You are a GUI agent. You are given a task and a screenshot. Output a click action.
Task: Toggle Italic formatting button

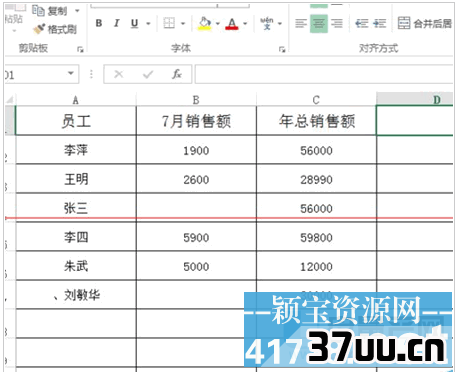(116, 23)
